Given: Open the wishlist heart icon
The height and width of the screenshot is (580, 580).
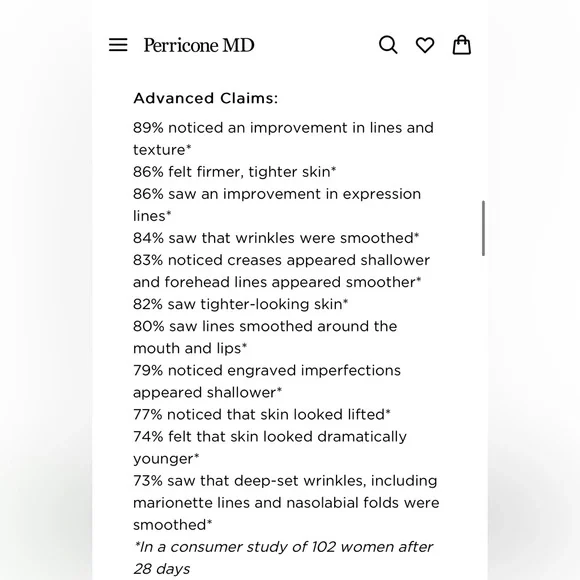Looking at the screenshot, I should pyautogui.click(x=425, y=45).
